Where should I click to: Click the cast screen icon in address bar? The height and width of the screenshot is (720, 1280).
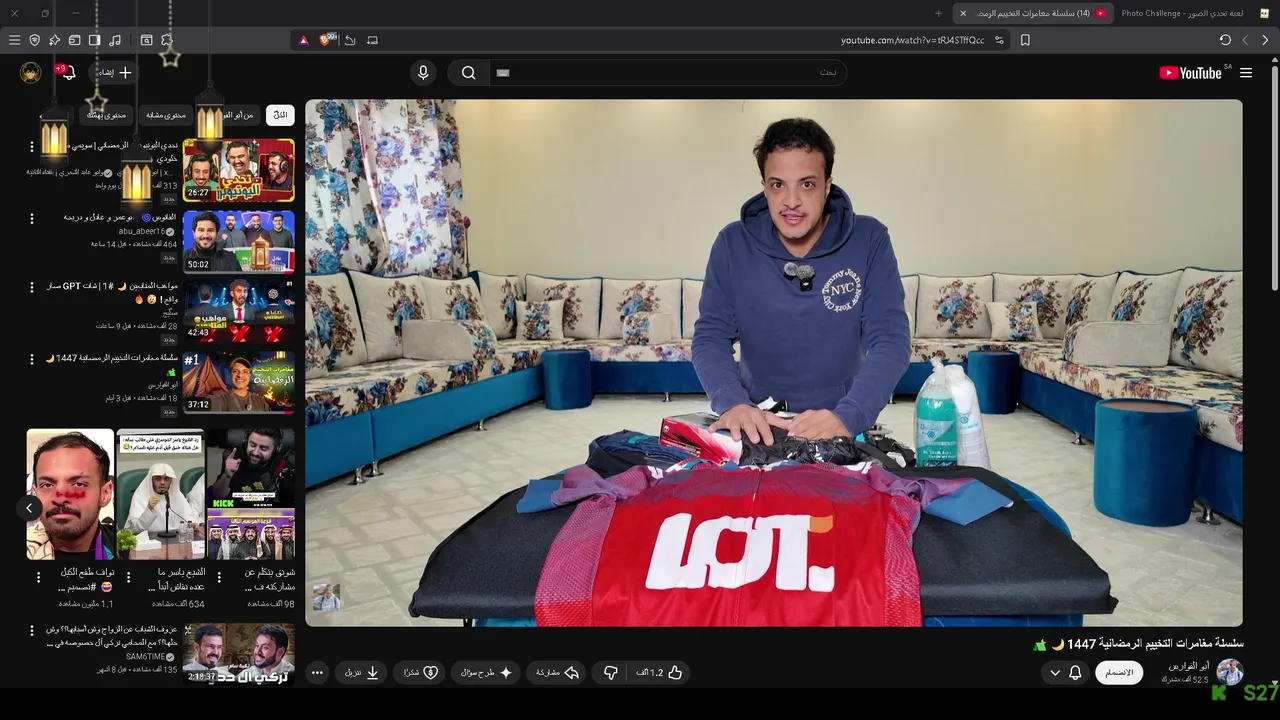[x=372, y=40]
